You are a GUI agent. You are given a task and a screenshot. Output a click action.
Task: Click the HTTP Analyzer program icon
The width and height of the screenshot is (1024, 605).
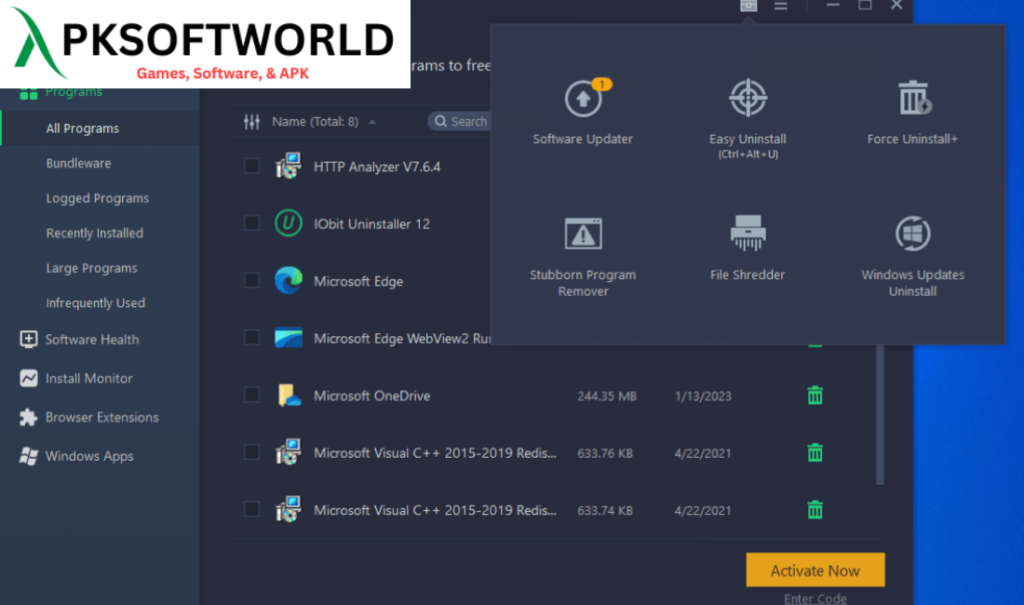coord(288,166)
